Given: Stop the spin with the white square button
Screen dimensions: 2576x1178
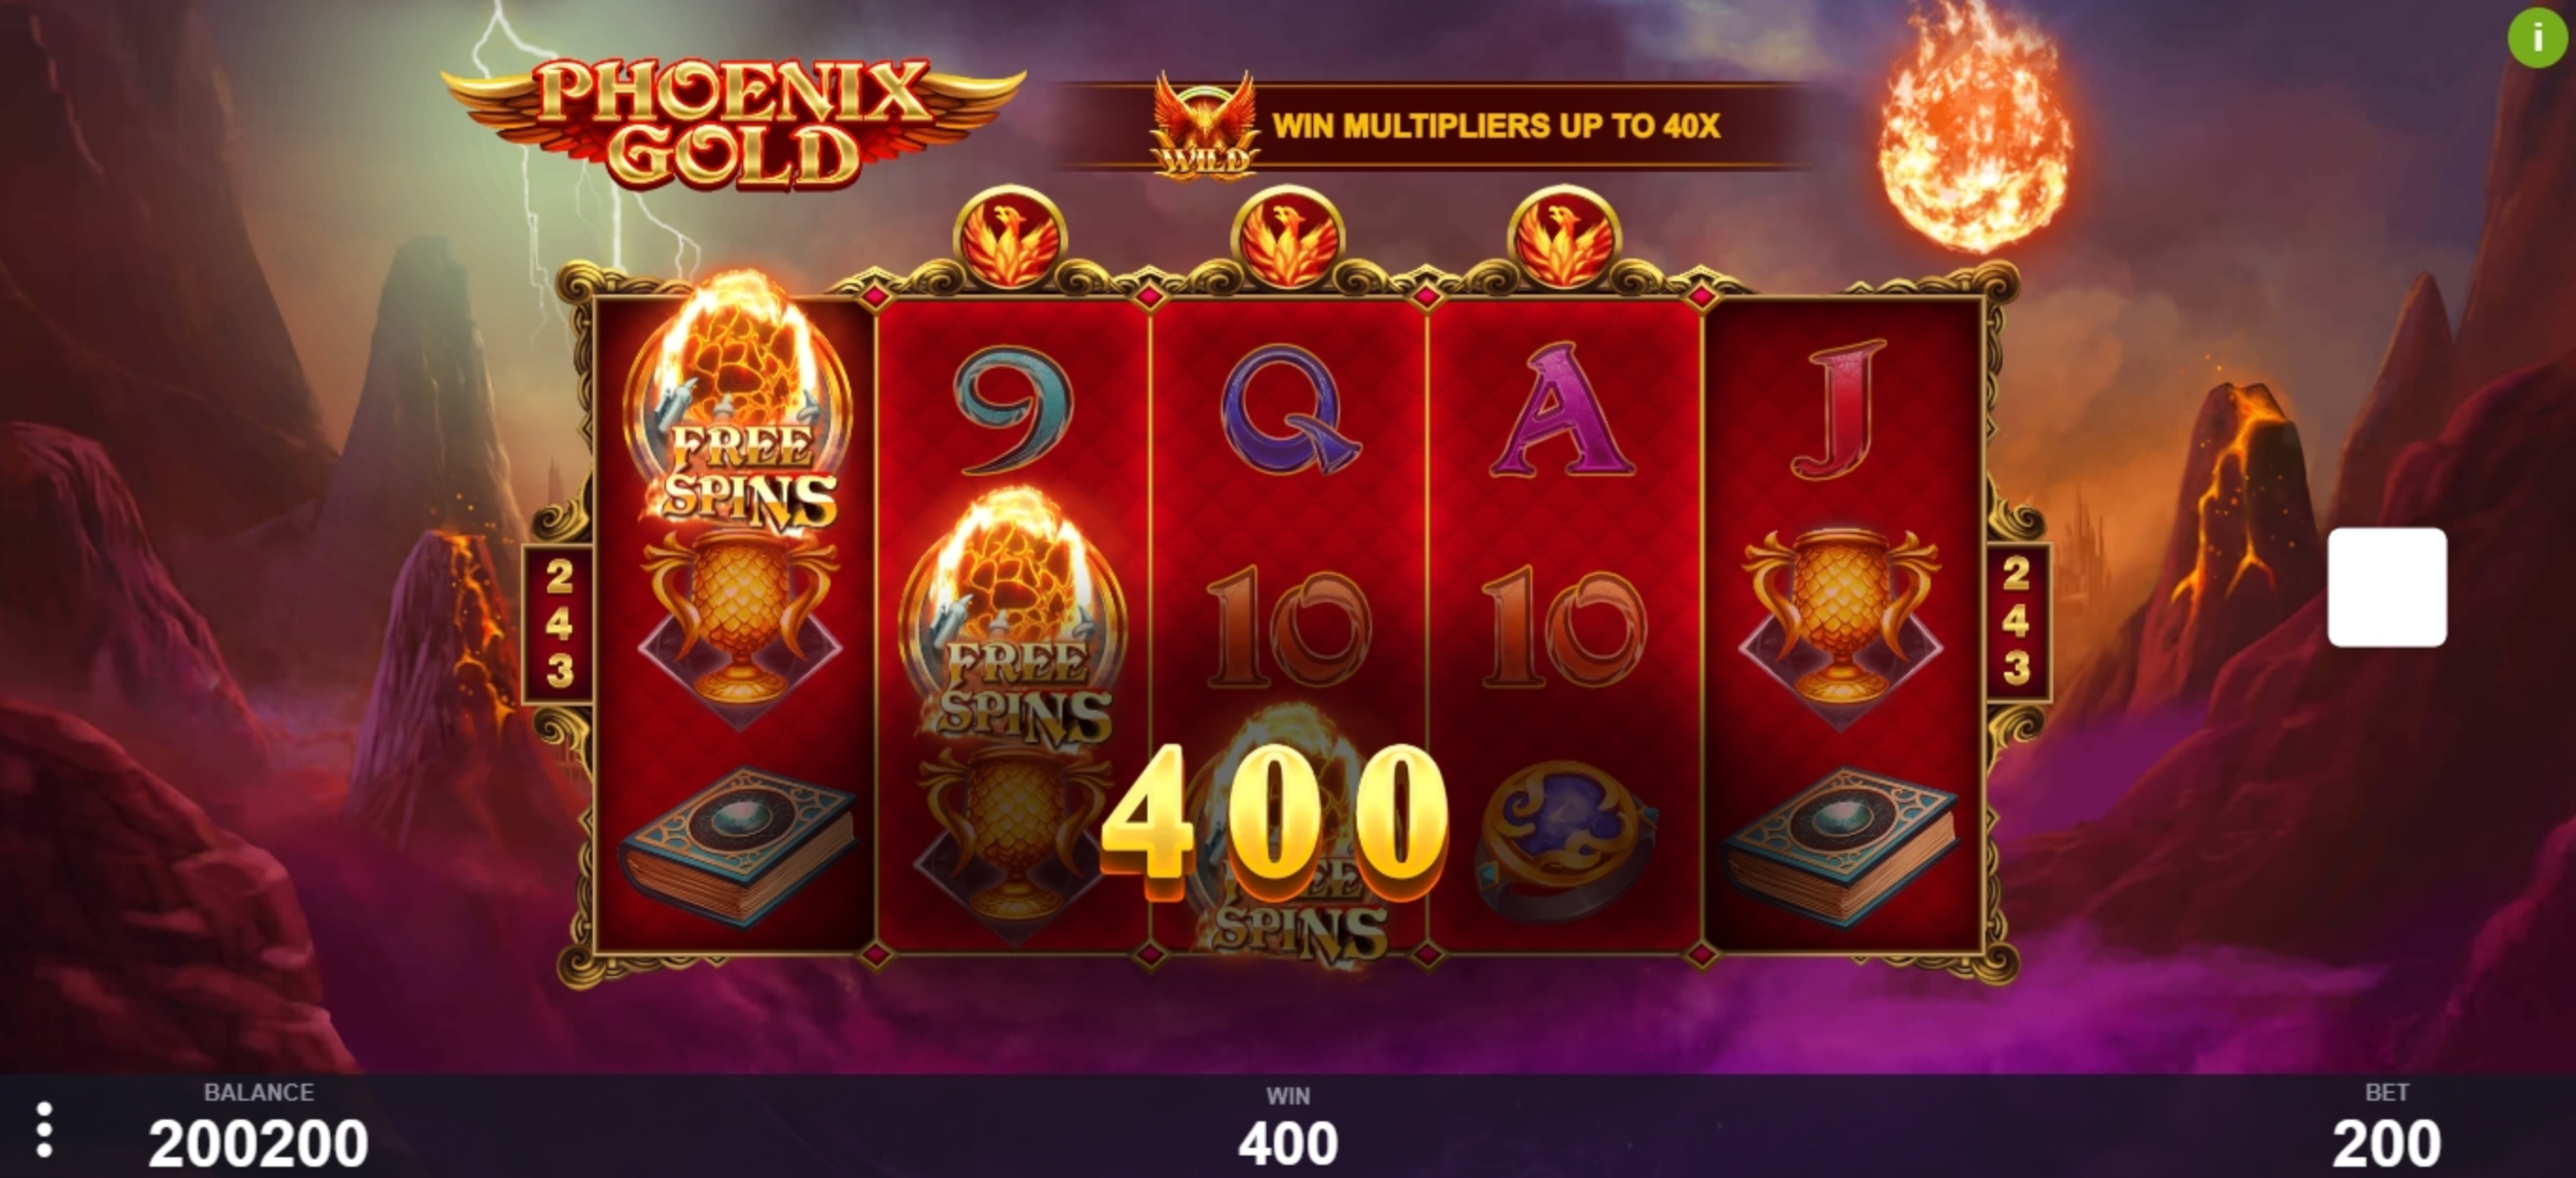Looking at the screenshot, I should [2387, 587].
